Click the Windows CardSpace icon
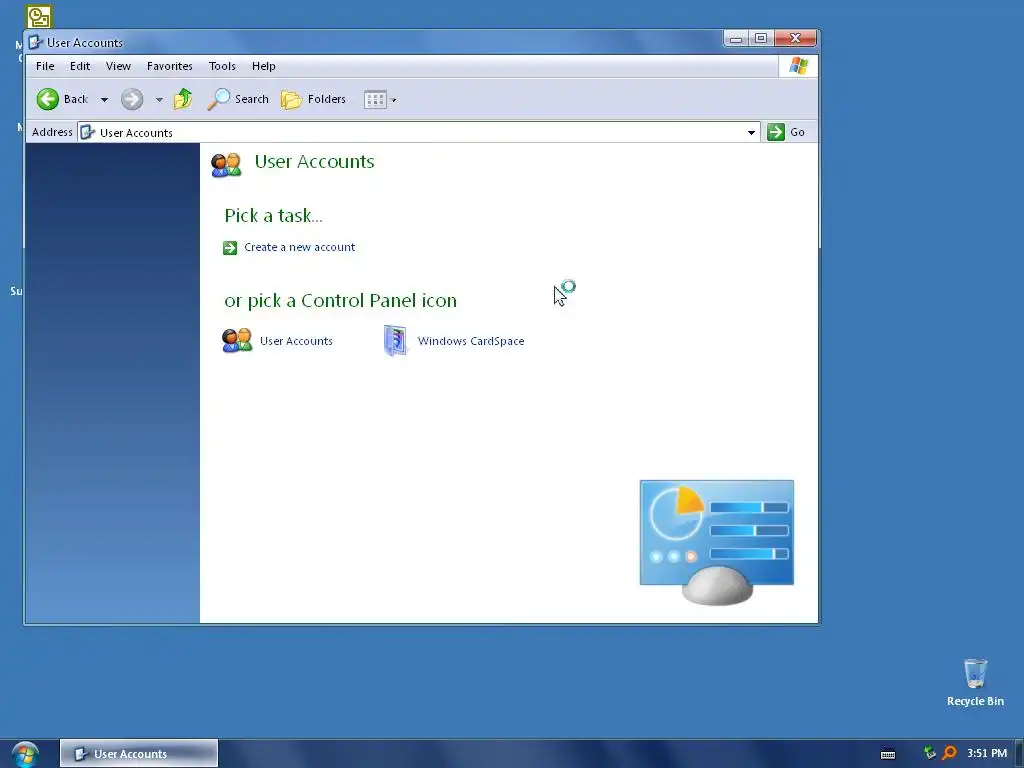Viewport: 1024px width, 768px height. 395,340
